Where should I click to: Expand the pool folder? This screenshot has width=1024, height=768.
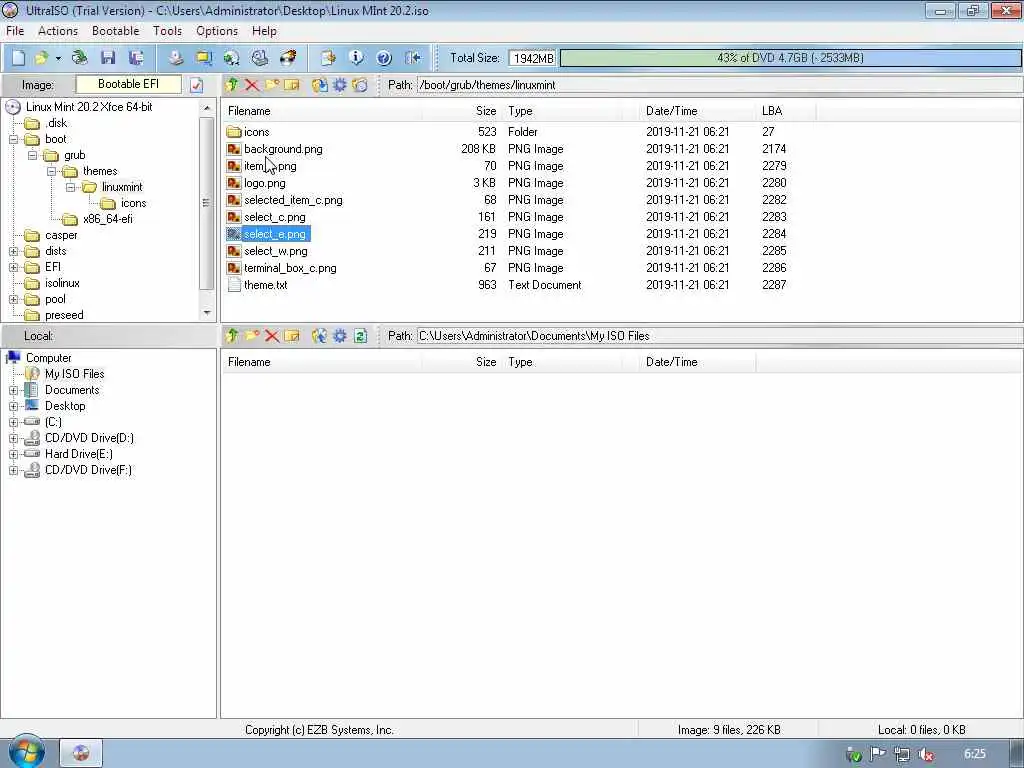(14, 299)
